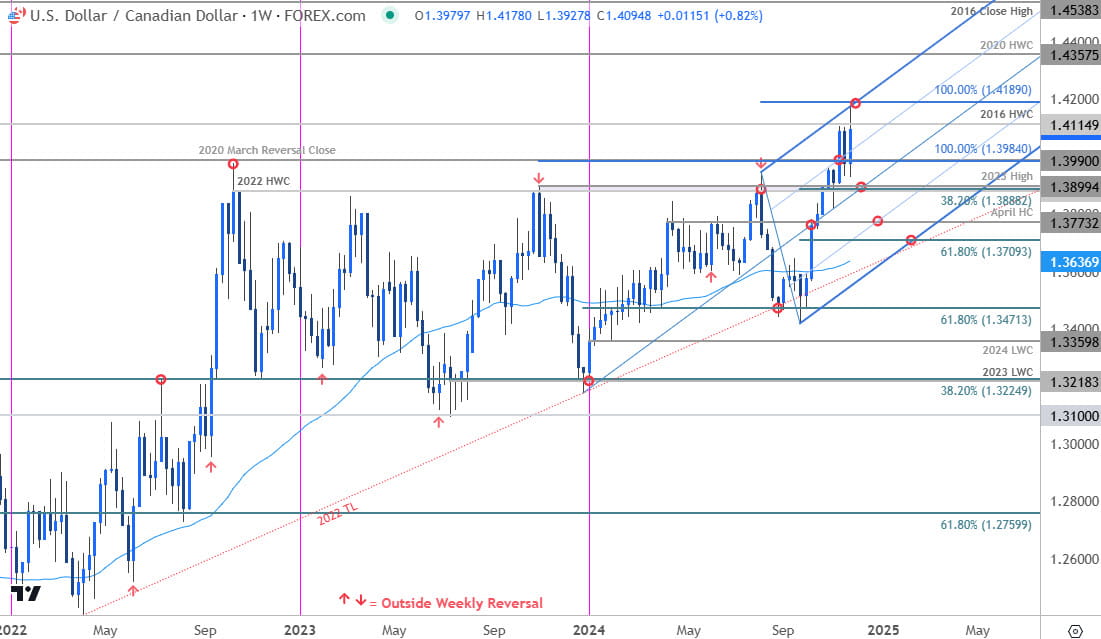This screenshot has width=1101, height=639.
Task: Open the FOREX.com source label
Action: click(x=322, y=16)
